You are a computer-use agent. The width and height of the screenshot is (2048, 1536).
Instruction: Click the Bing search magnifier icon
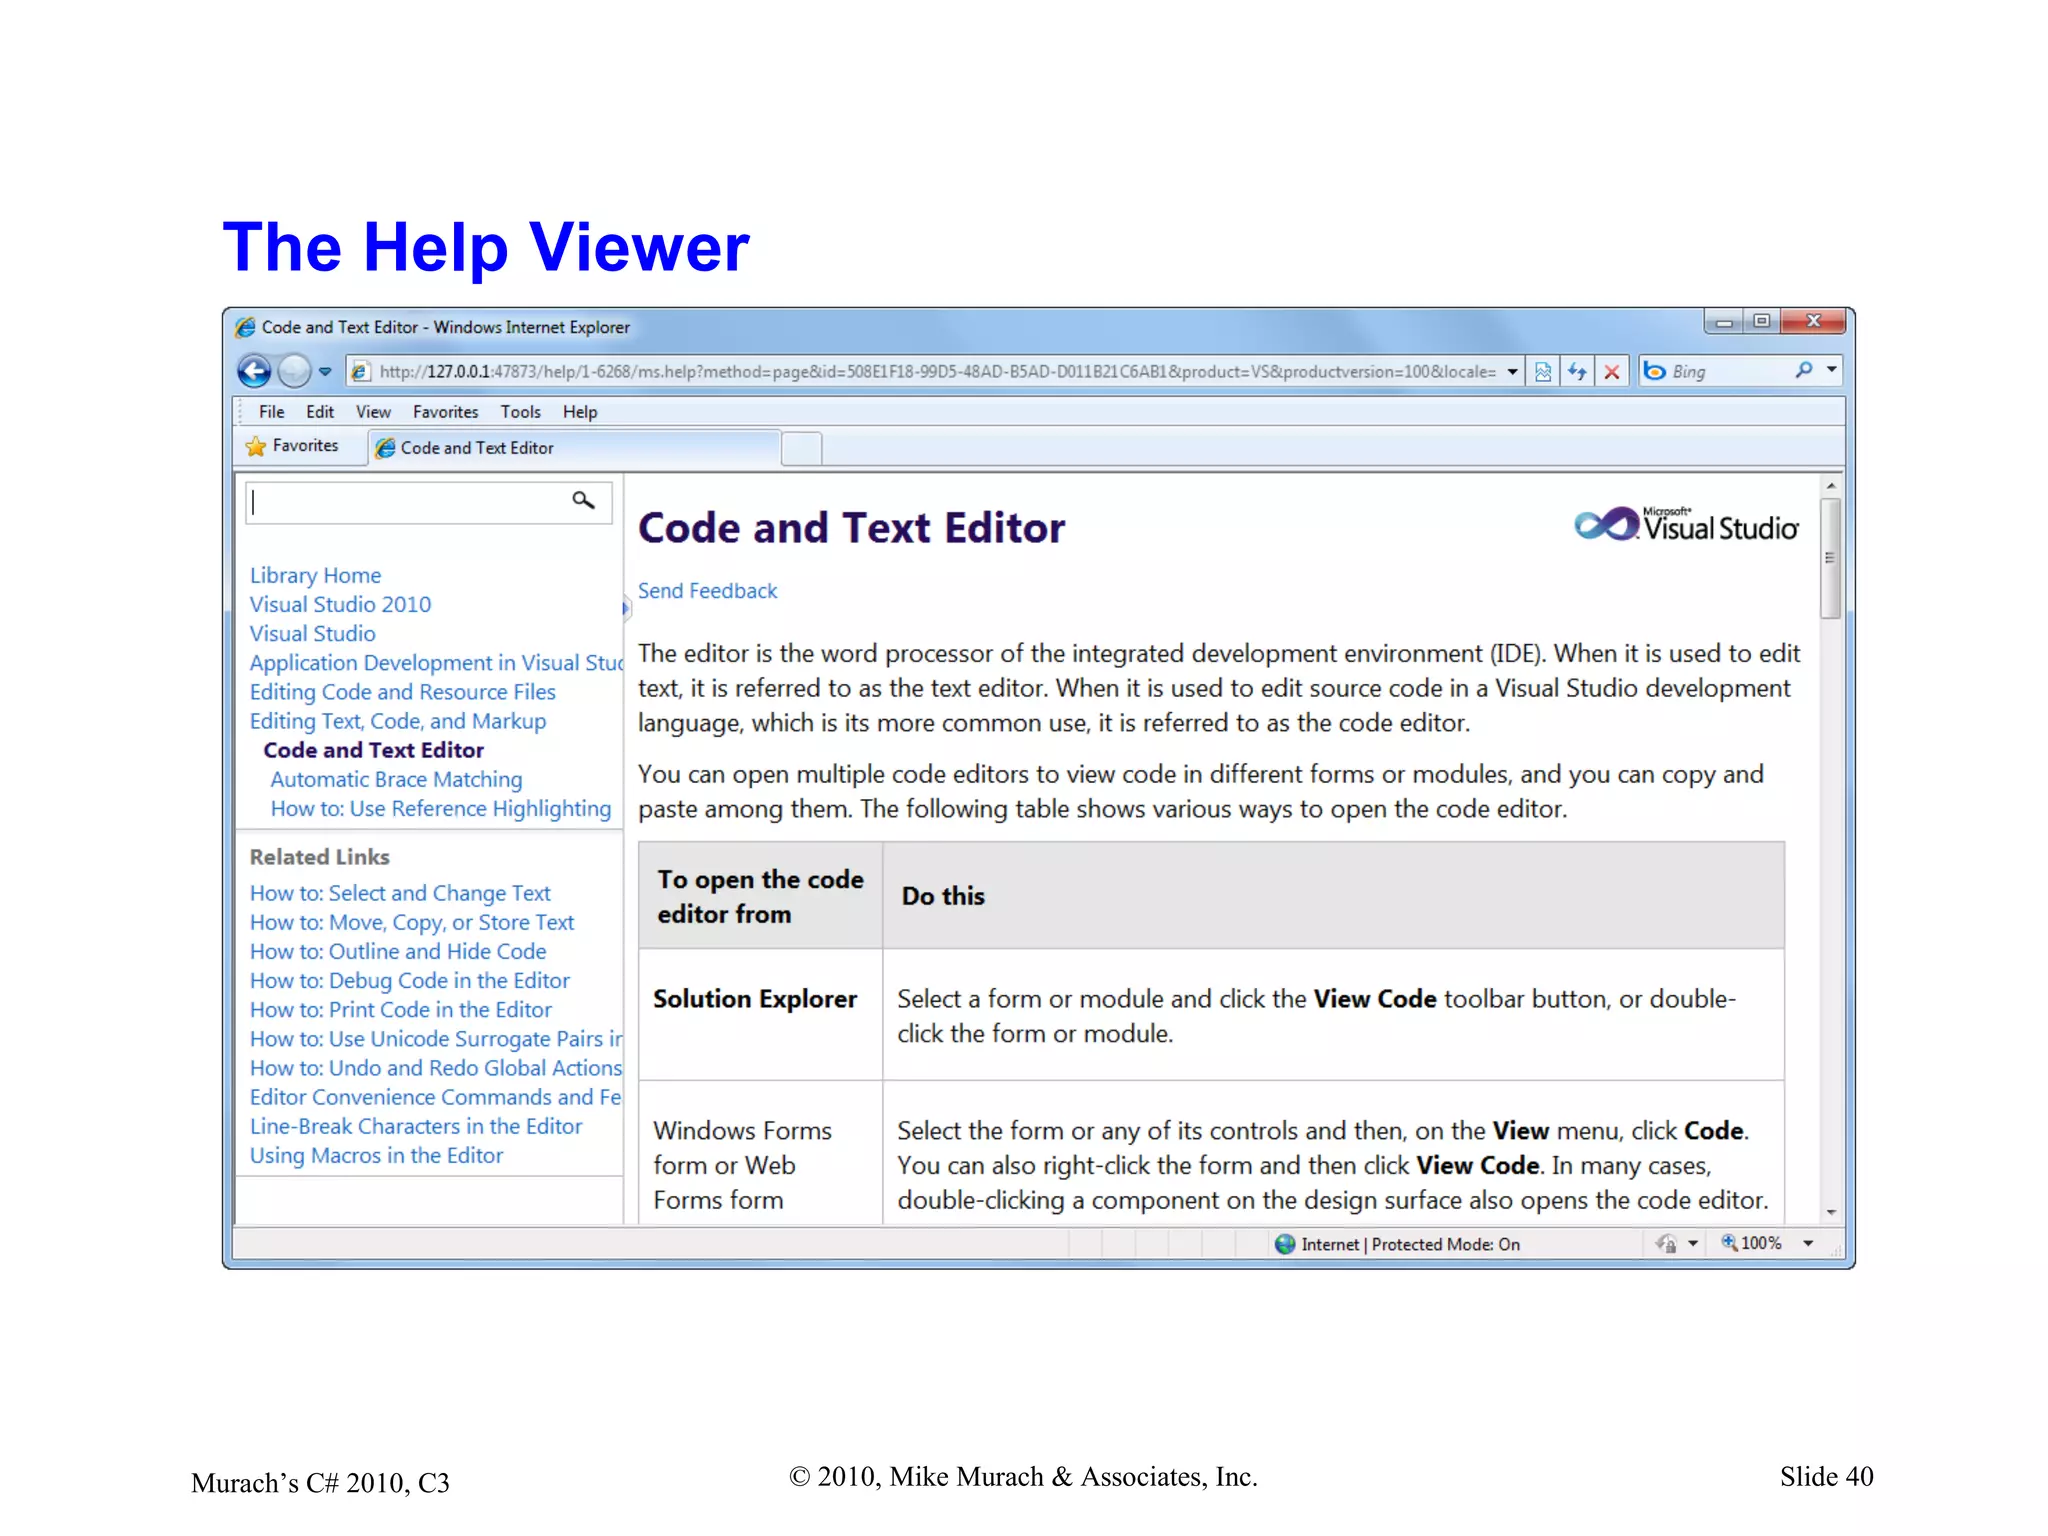click(1803, 370)
